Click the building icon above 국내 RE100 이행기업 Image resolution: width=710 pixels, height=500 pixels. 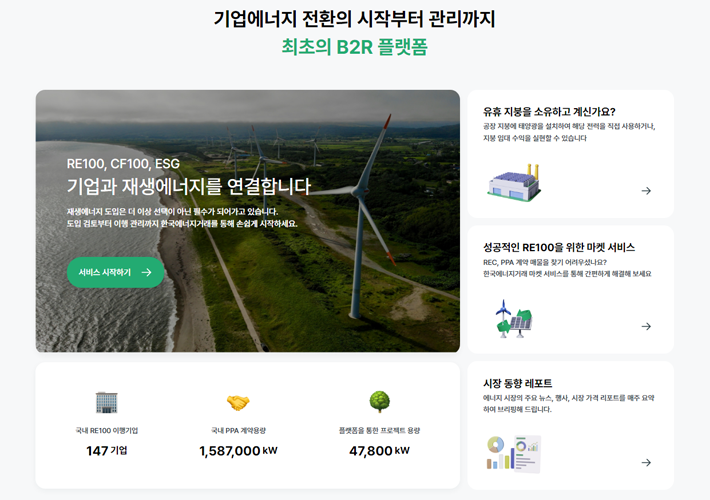click(x=106, y=402)
